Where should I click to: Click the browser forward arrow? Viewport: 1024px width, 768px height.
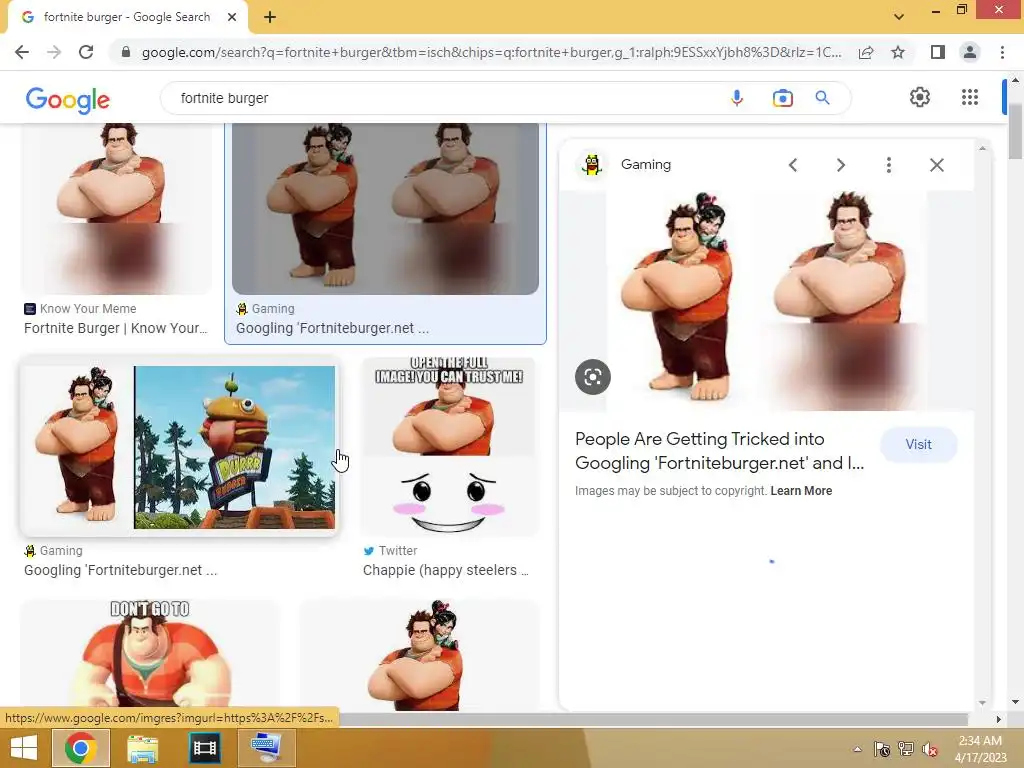[x=54, y=52]
